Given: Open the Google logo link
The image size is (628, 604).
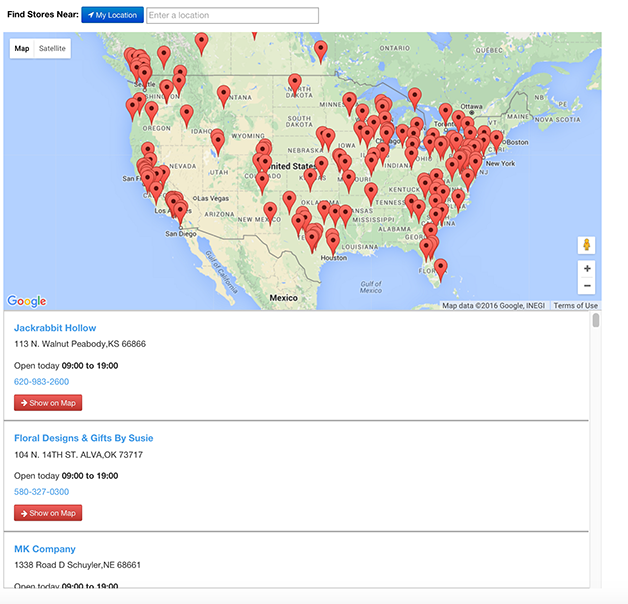Looking at the screenshot, I should tap(27, 301).
